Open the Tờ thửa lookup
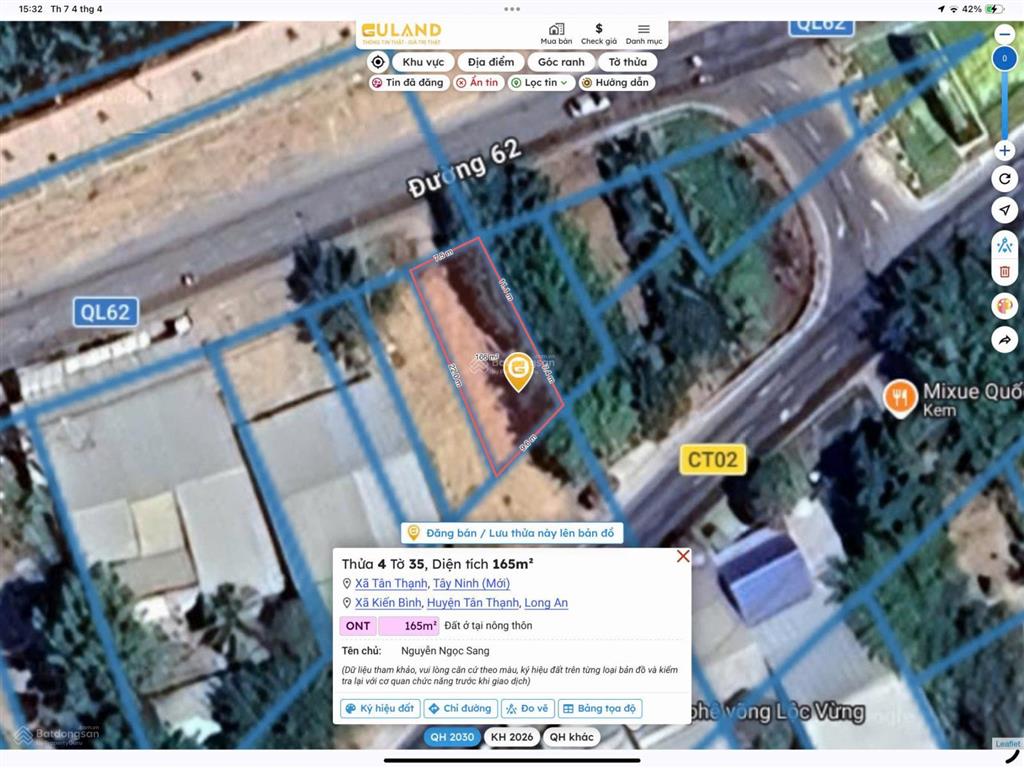 [628, 62]
